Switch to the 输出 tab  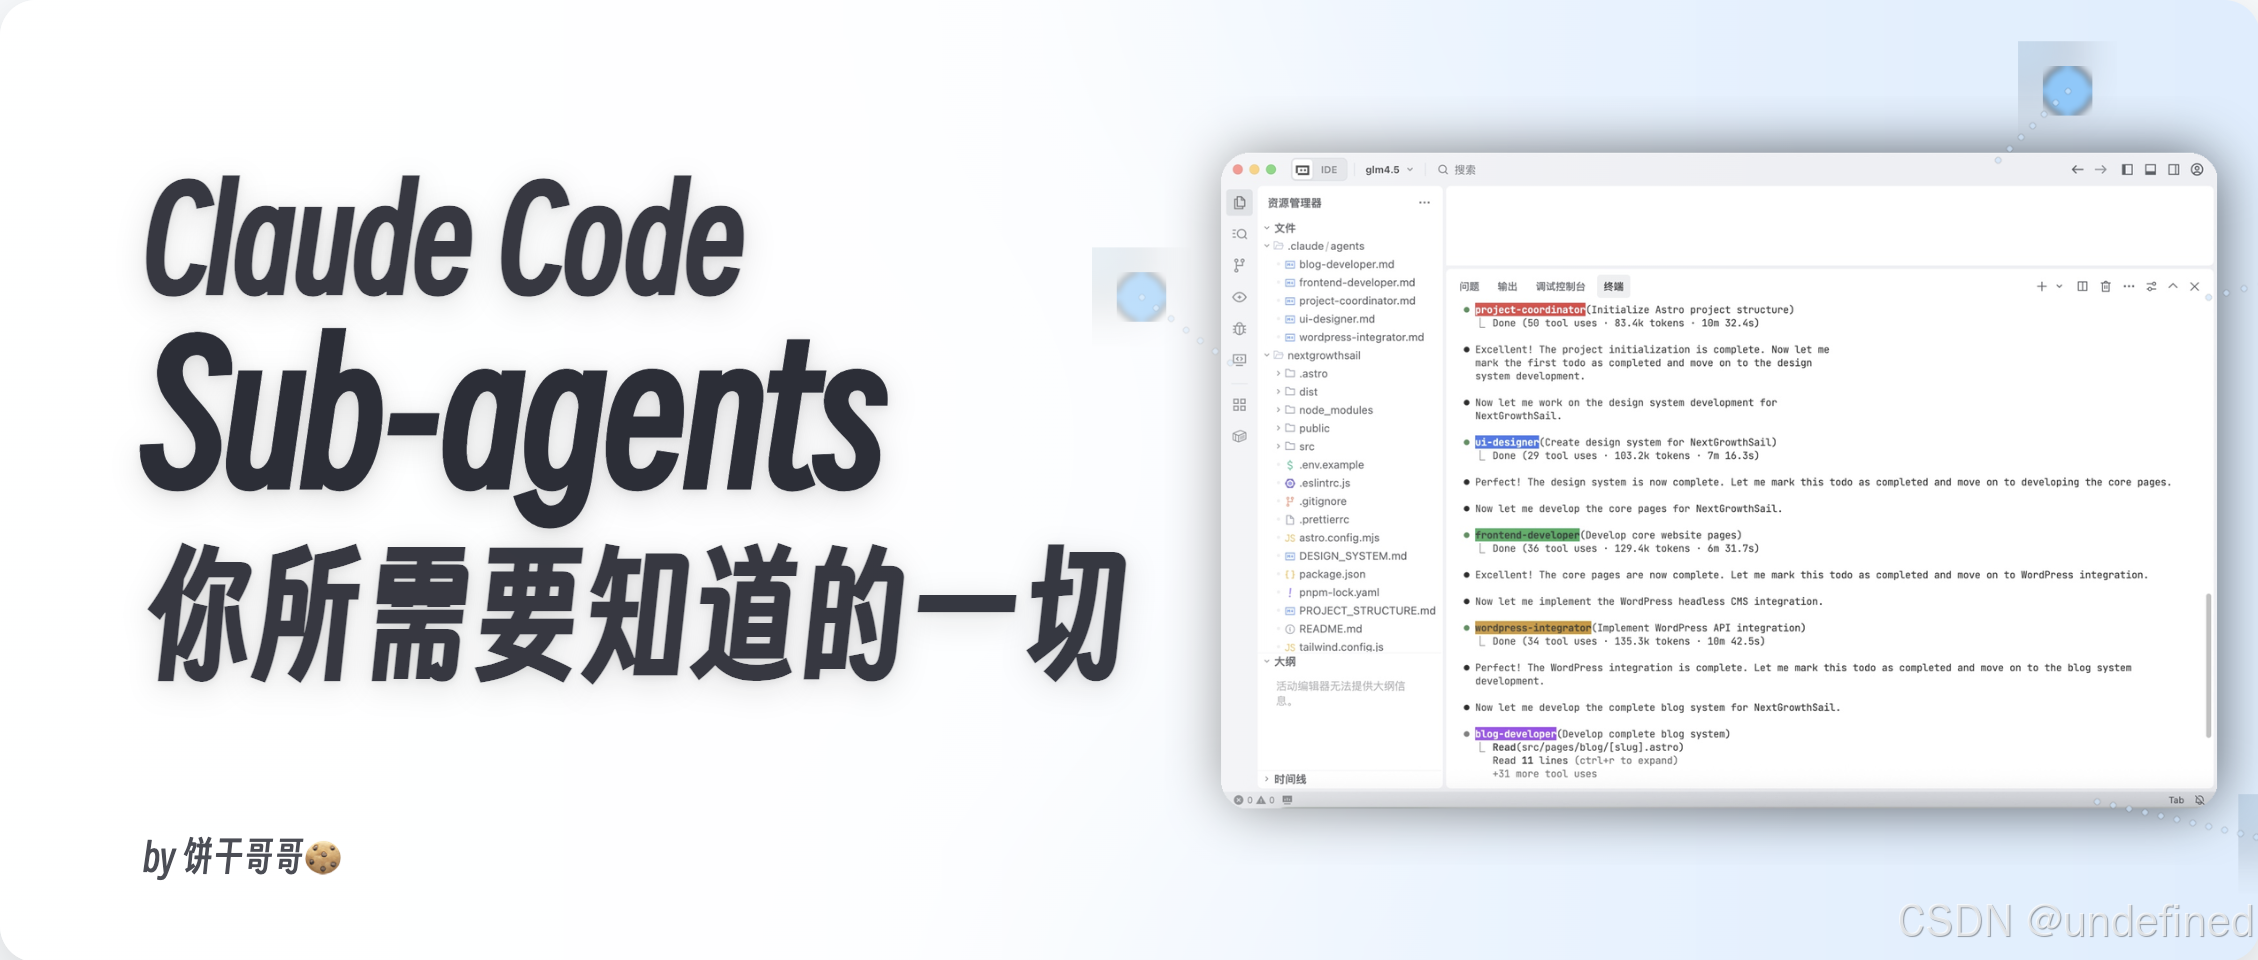pyautogui.click(x=1507, y=287)
